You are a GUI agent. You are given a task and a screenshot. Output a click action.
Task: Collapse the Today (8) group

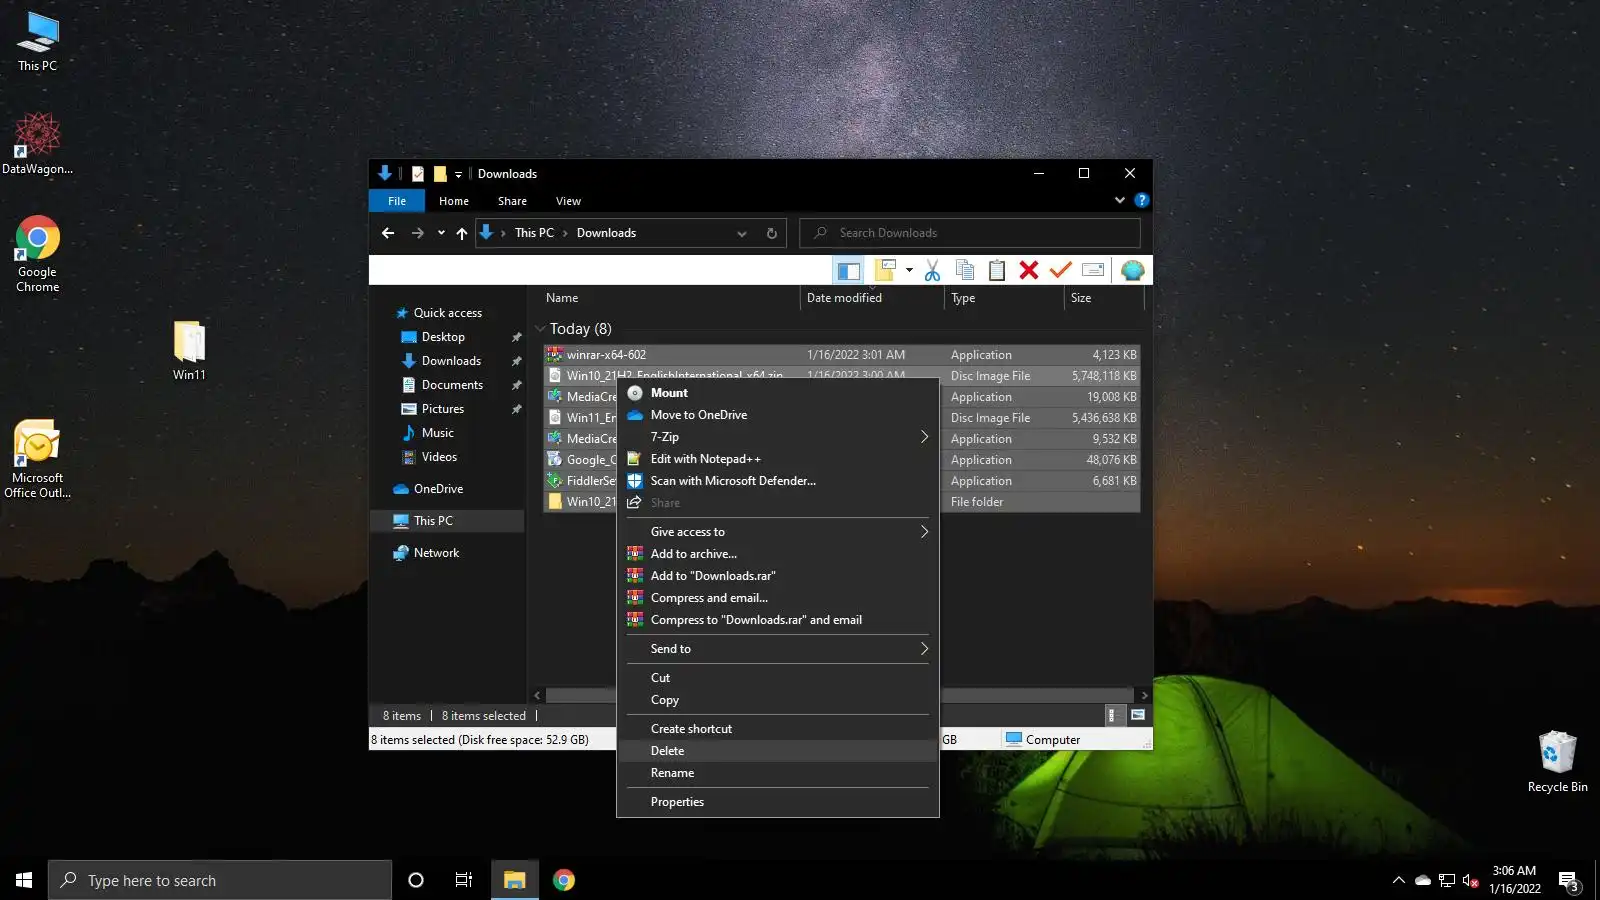coord(540,329)
